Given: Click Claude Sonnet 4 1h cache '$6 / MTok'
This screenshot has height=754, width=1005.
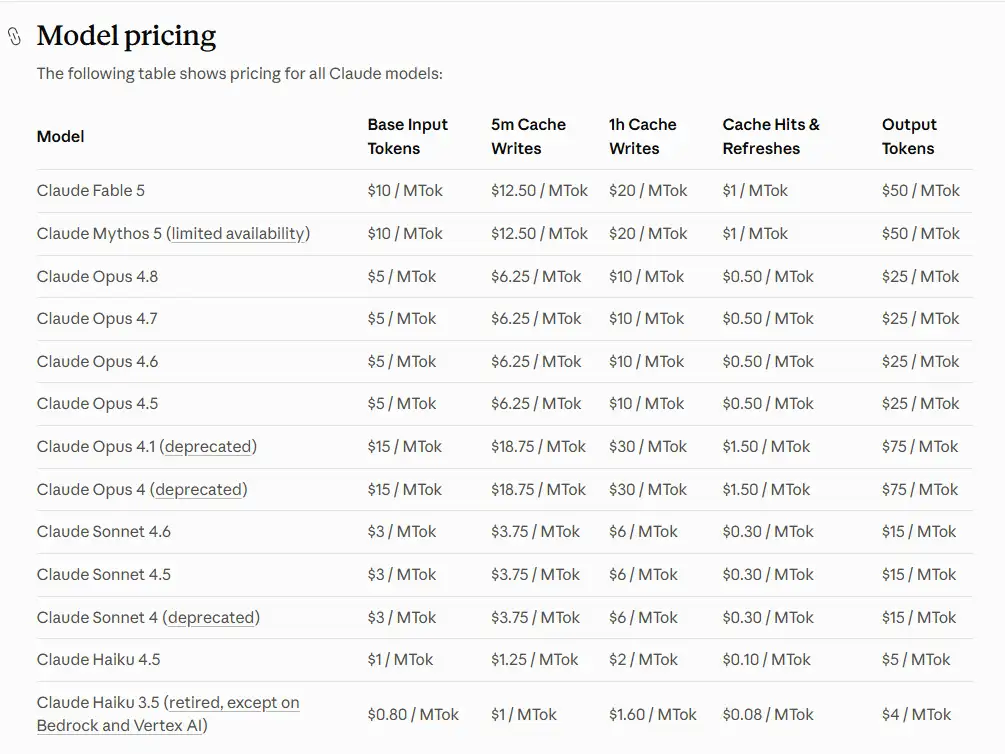Looking at the screenshot, I should pyautogui.click(x=643, y=618).
